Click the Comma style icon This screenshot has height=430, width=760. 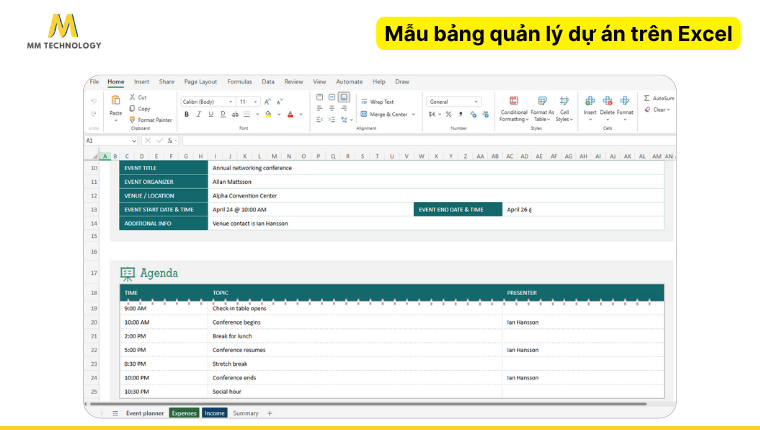(460, 114)
